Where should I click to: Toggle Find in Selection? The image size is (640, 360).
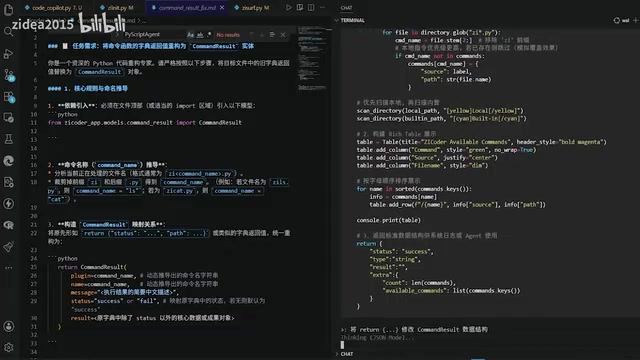click(x=272, y=35)
